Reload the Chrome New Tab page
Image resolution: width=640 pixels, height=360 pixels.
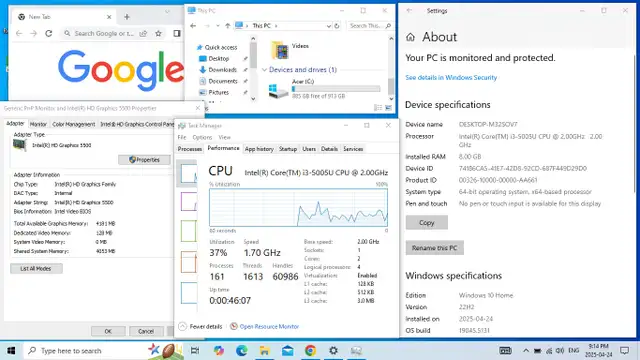[49, 33]
